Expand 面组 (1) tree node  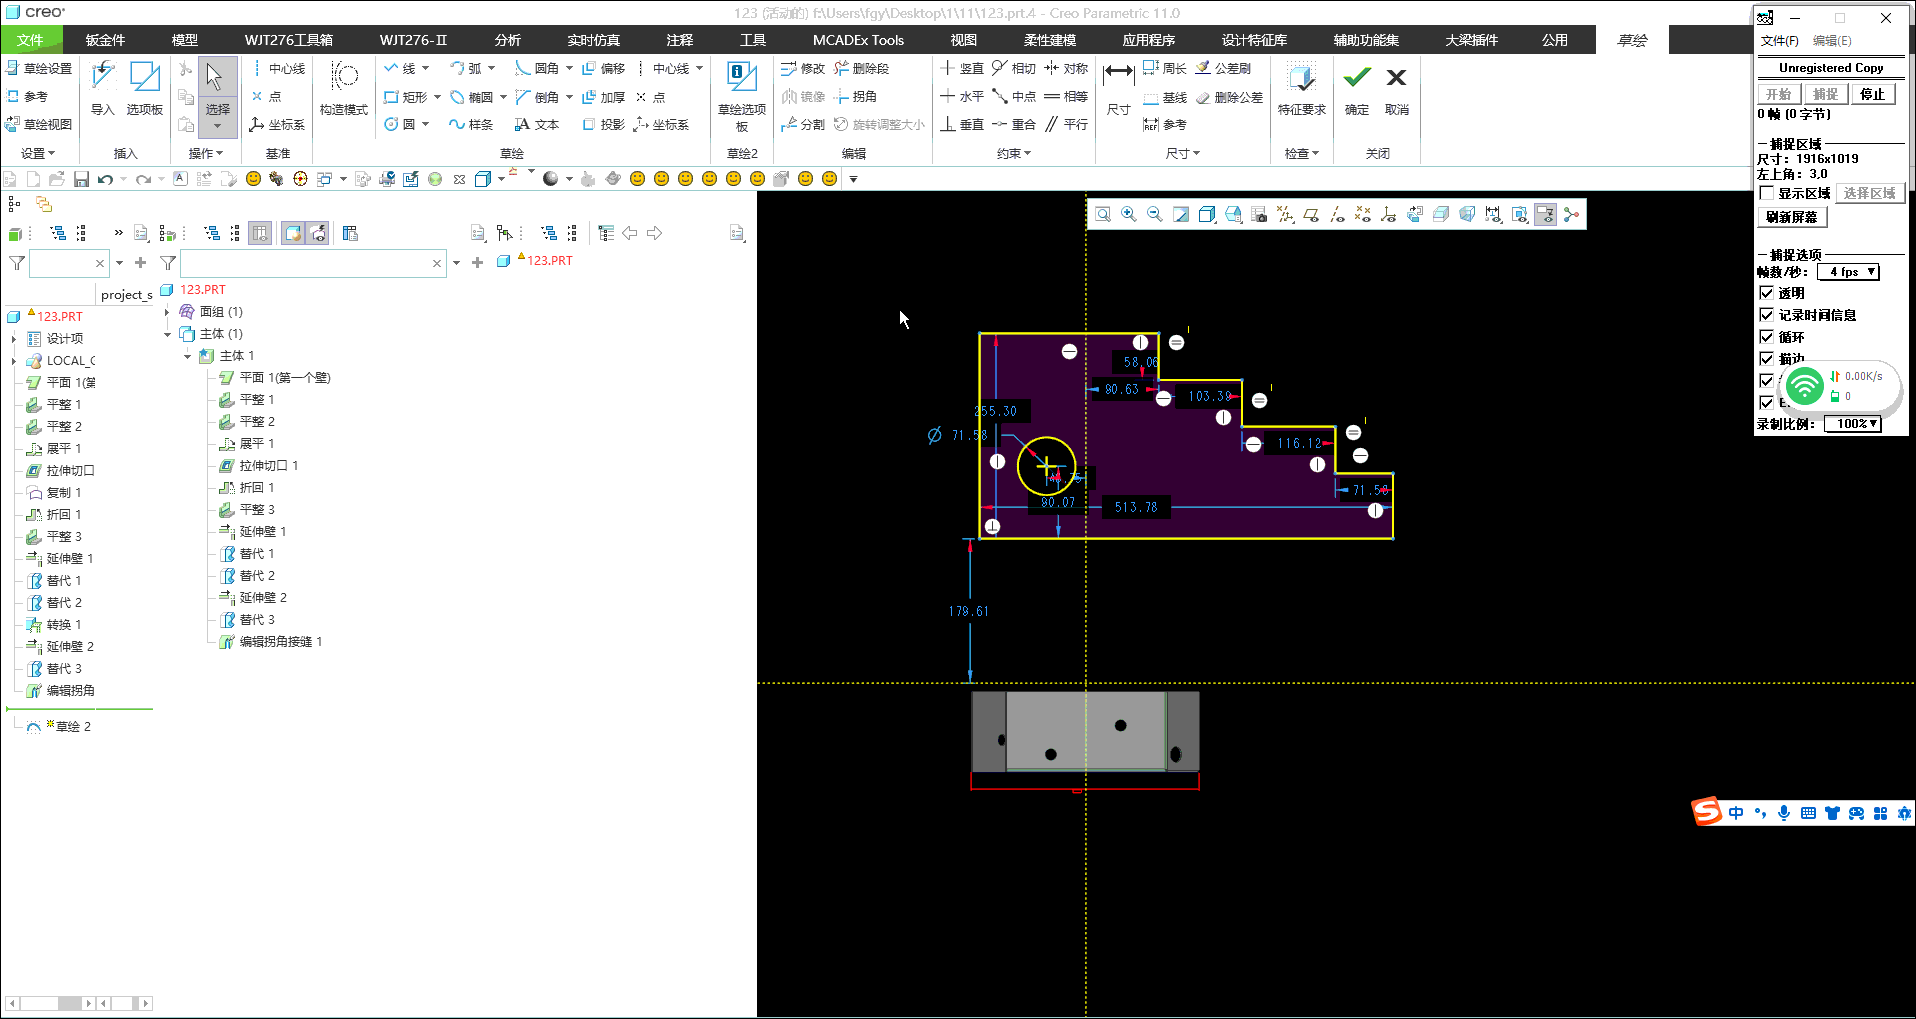coord(167,312)
